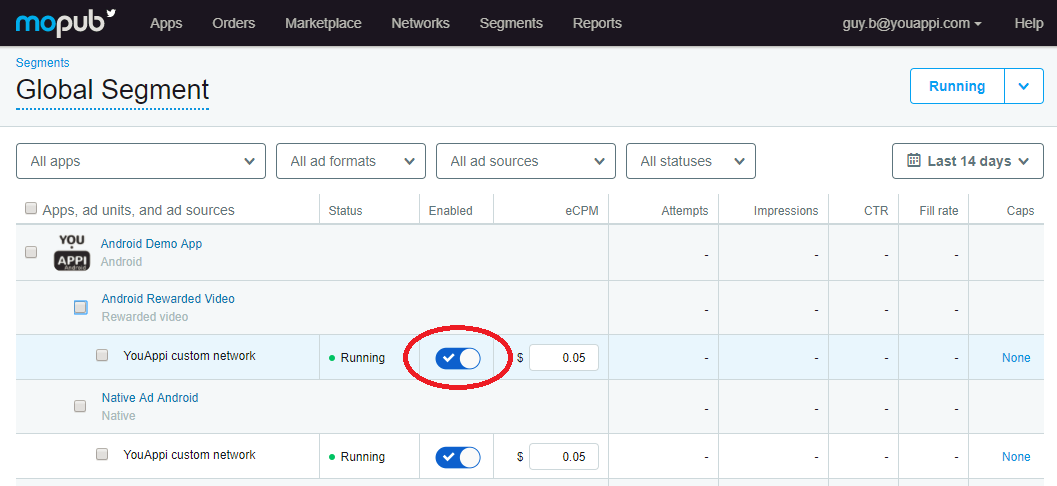Open account menu guy.b@youappi.com
The width and height of the screenshot is (1057, 486).
(x=912, y=23)
